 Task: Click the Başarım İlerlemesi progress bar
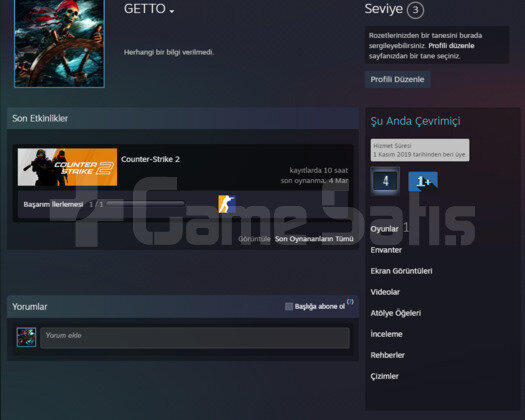click(145, 203)
